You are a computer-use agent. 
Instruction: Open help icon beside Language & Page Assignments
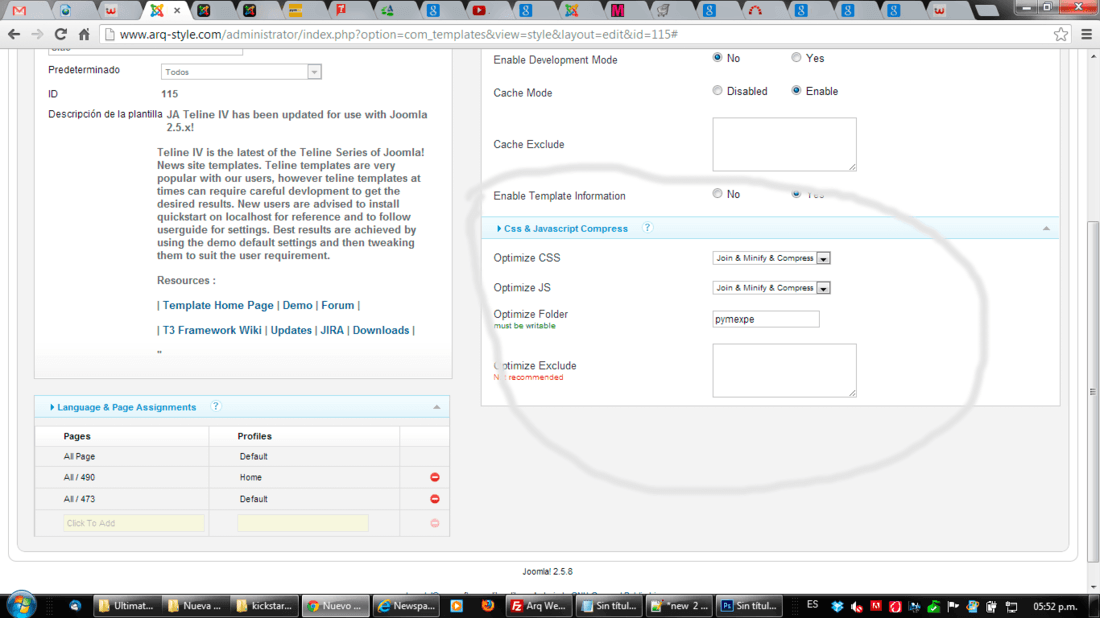216,406
